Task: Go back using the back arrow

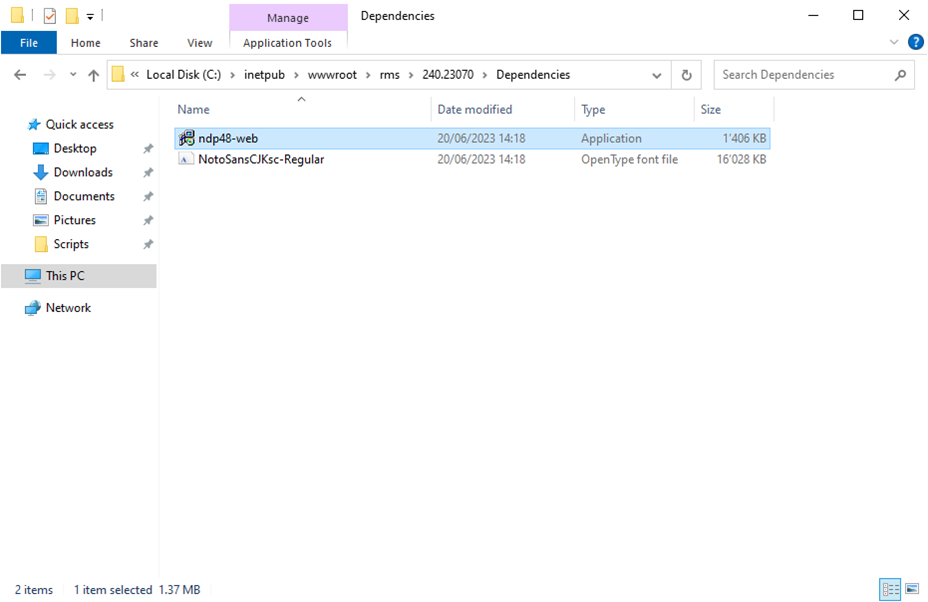Action: (x=20, y=75)
